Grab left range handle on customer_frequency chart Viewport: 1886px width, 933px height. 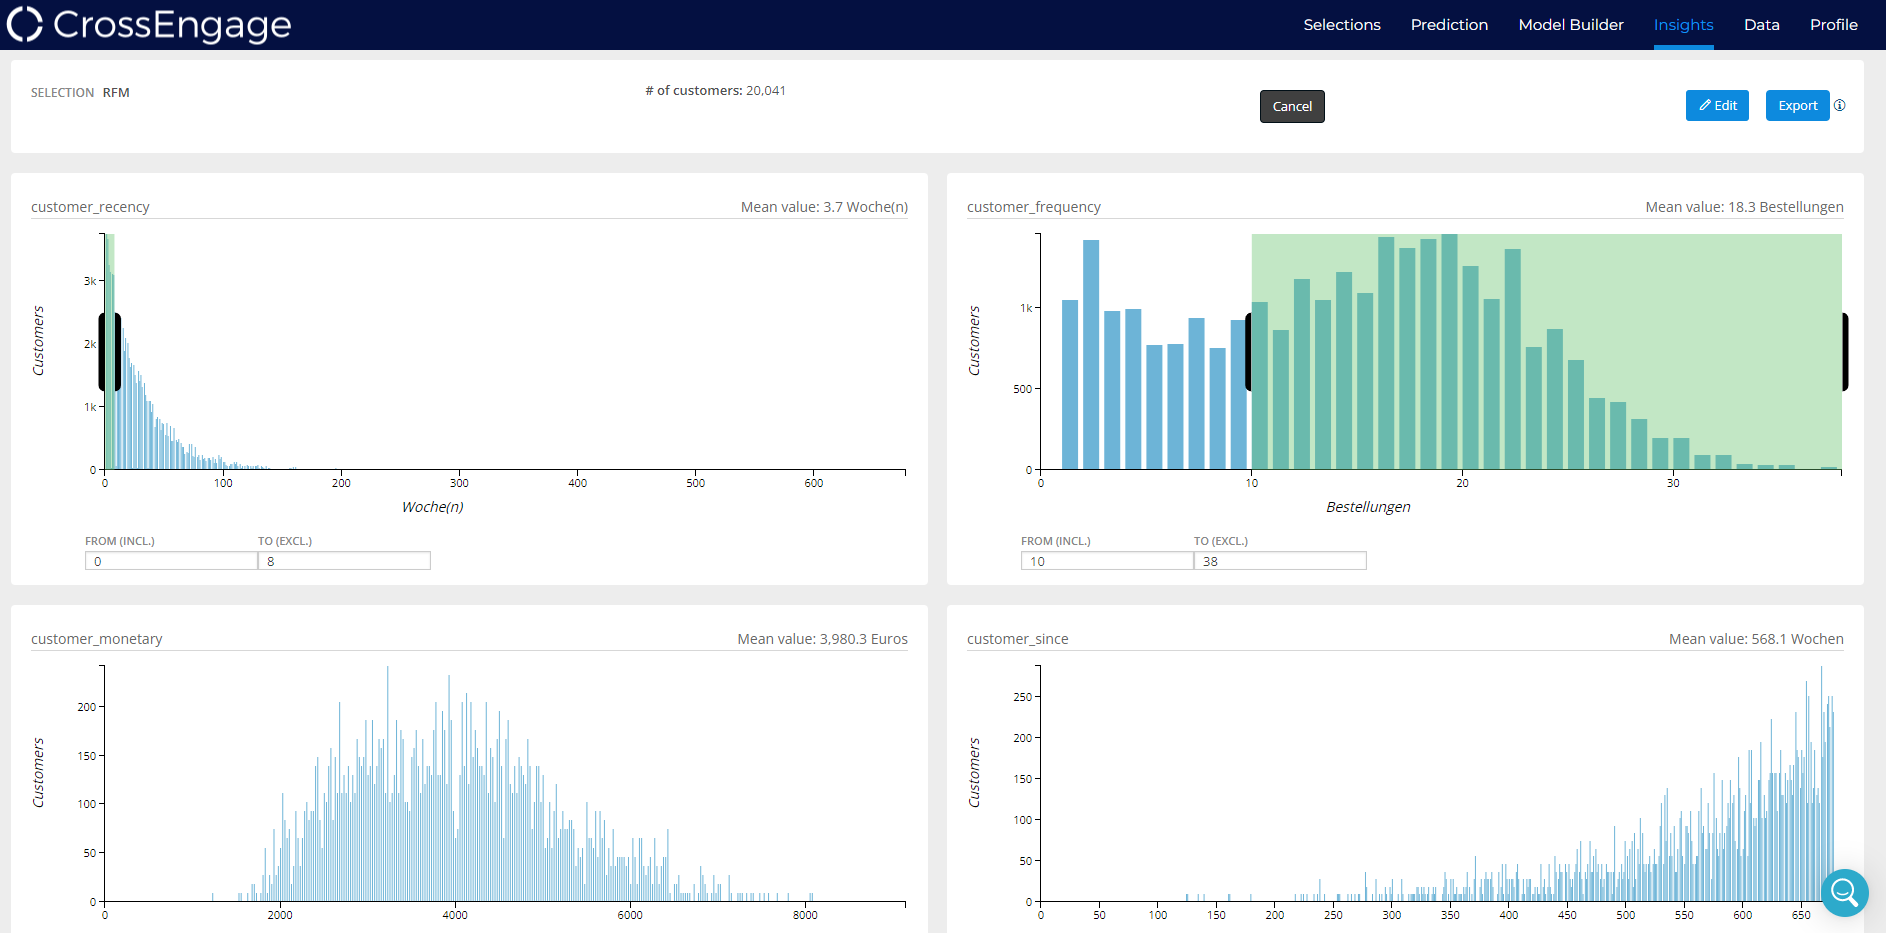(1248, 352)
